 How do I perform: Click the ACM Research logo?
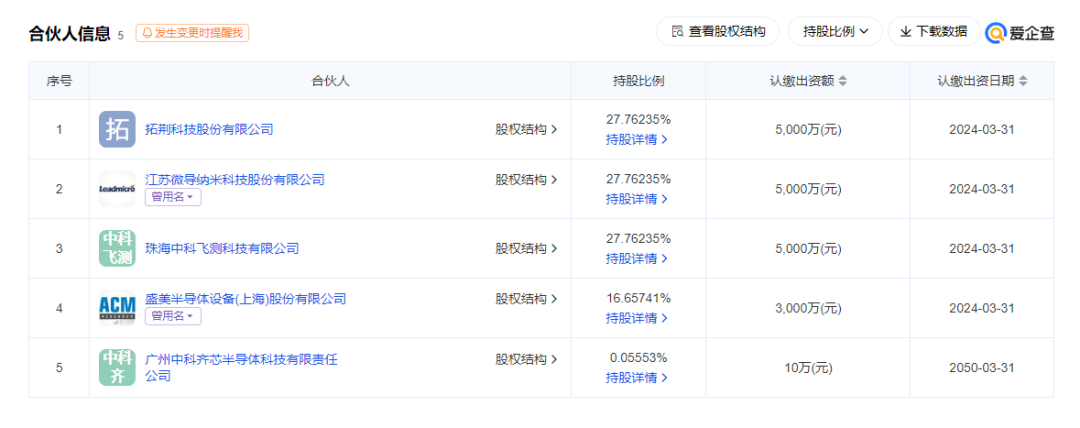117,308
